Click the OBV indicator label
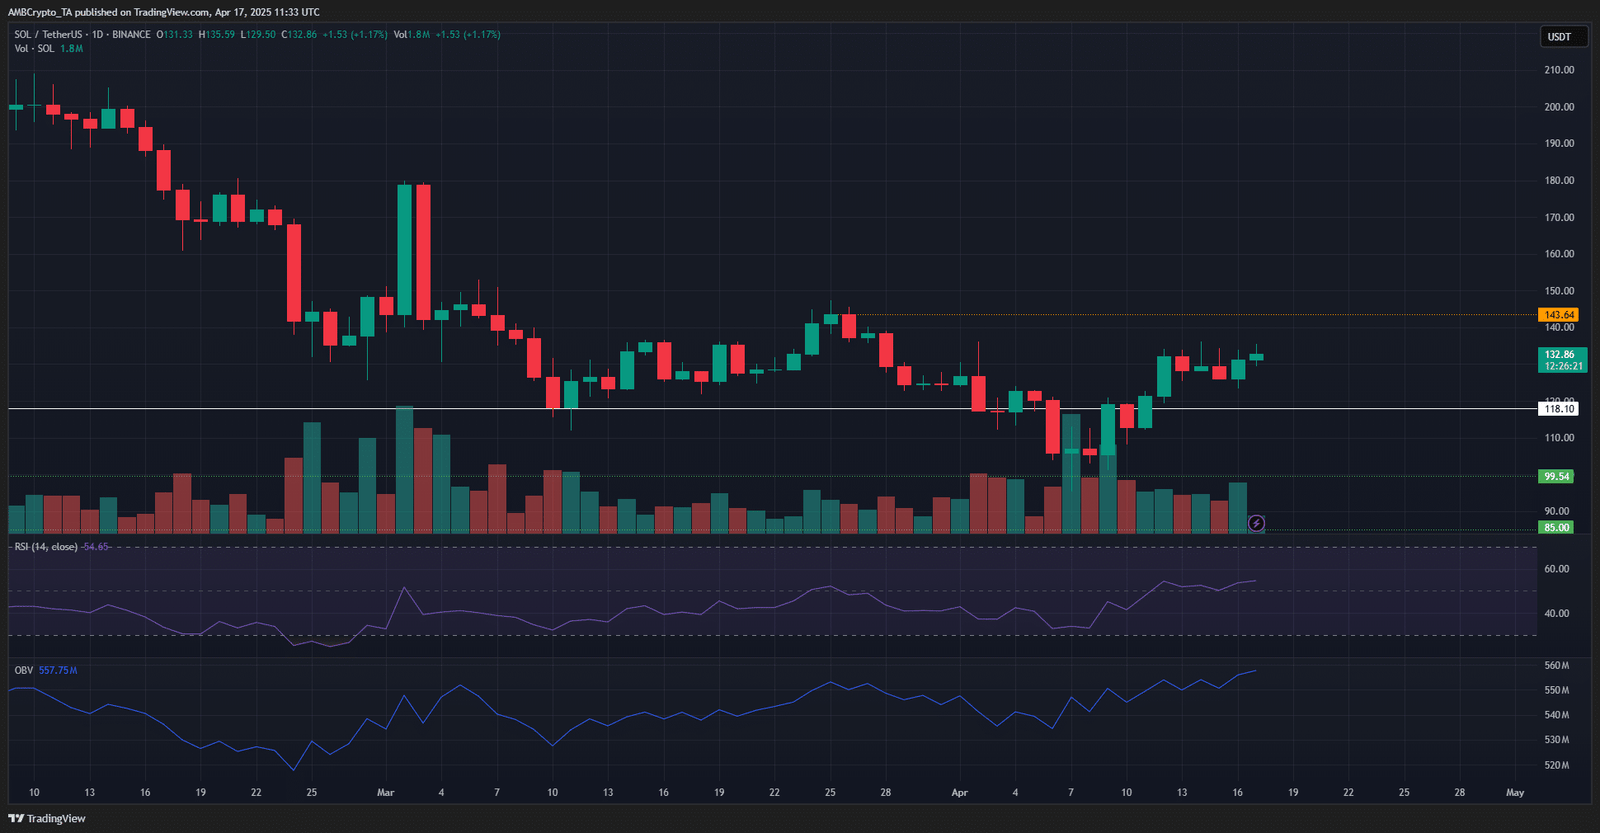The height and width of the screenshot is (833, 1600). click(x=24, y=670)
